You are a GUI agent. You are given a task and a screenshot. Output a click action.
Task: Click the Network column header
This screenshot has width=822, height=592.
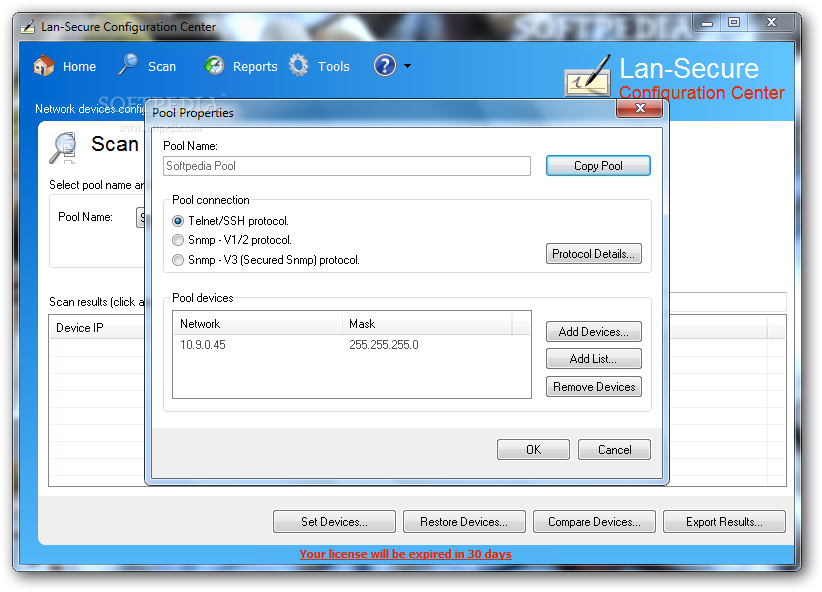(257, 324)
